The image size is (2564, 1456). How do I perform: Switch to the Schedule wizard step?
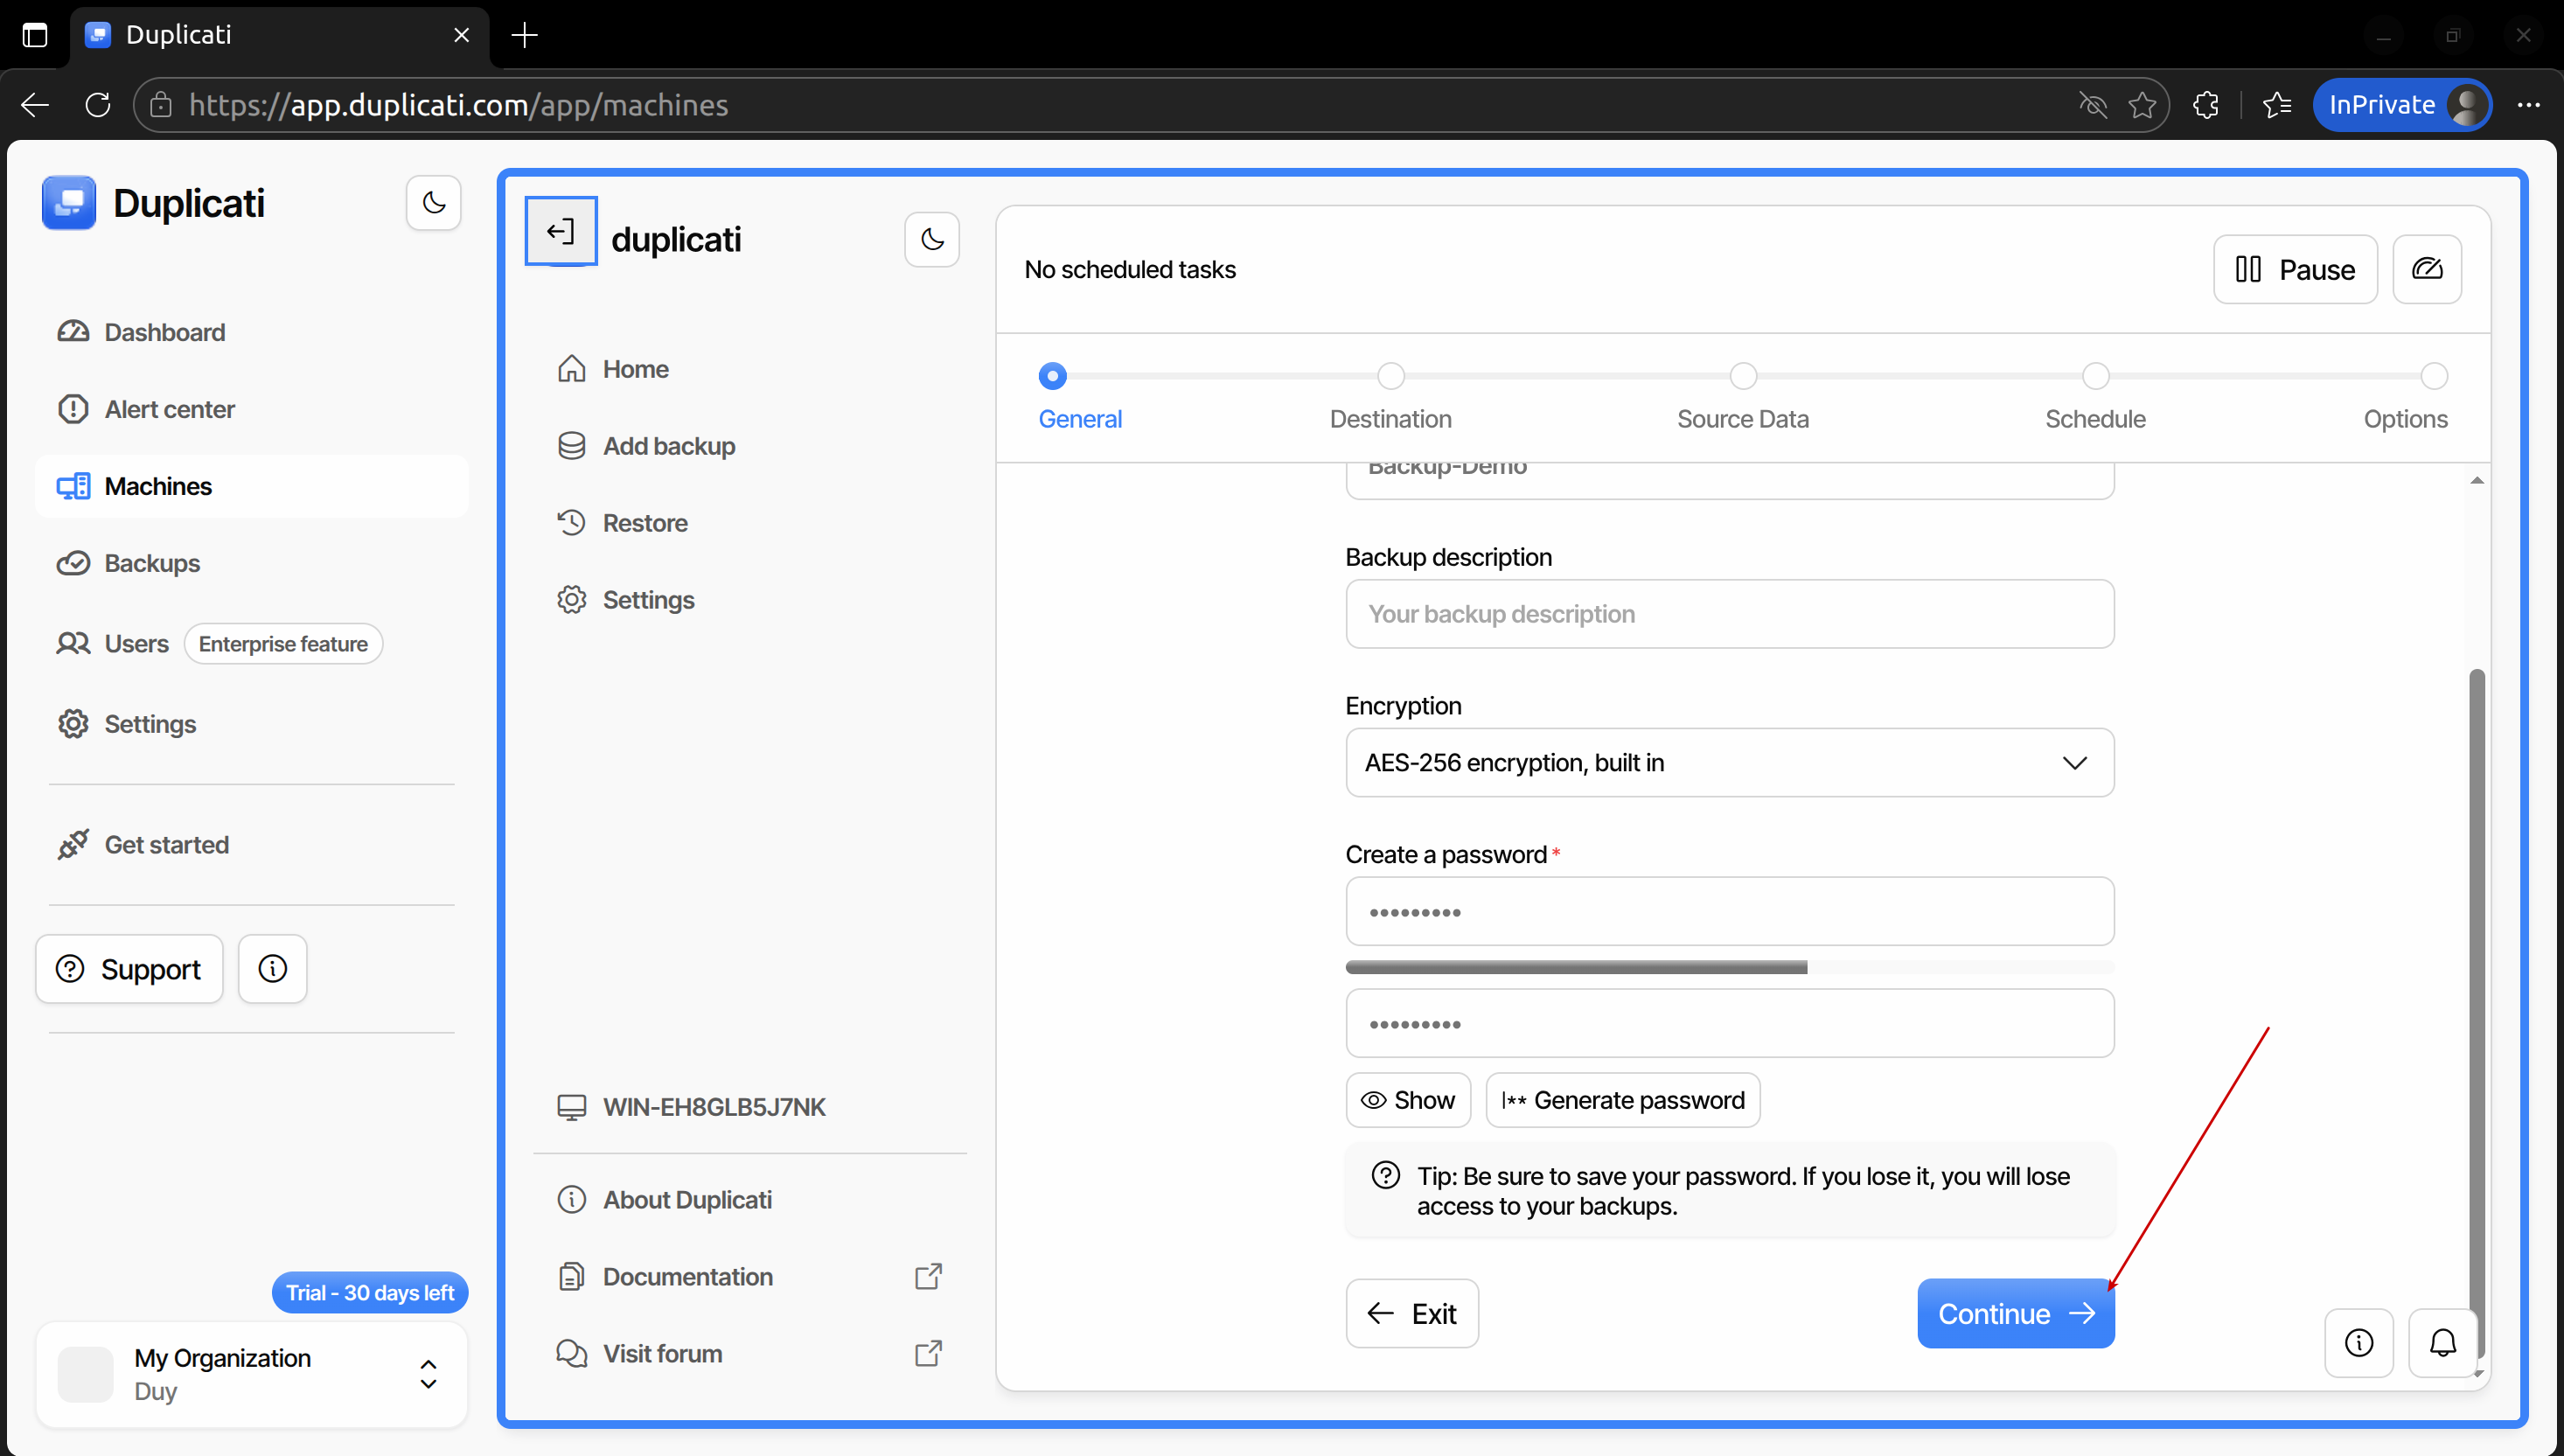2095,377
